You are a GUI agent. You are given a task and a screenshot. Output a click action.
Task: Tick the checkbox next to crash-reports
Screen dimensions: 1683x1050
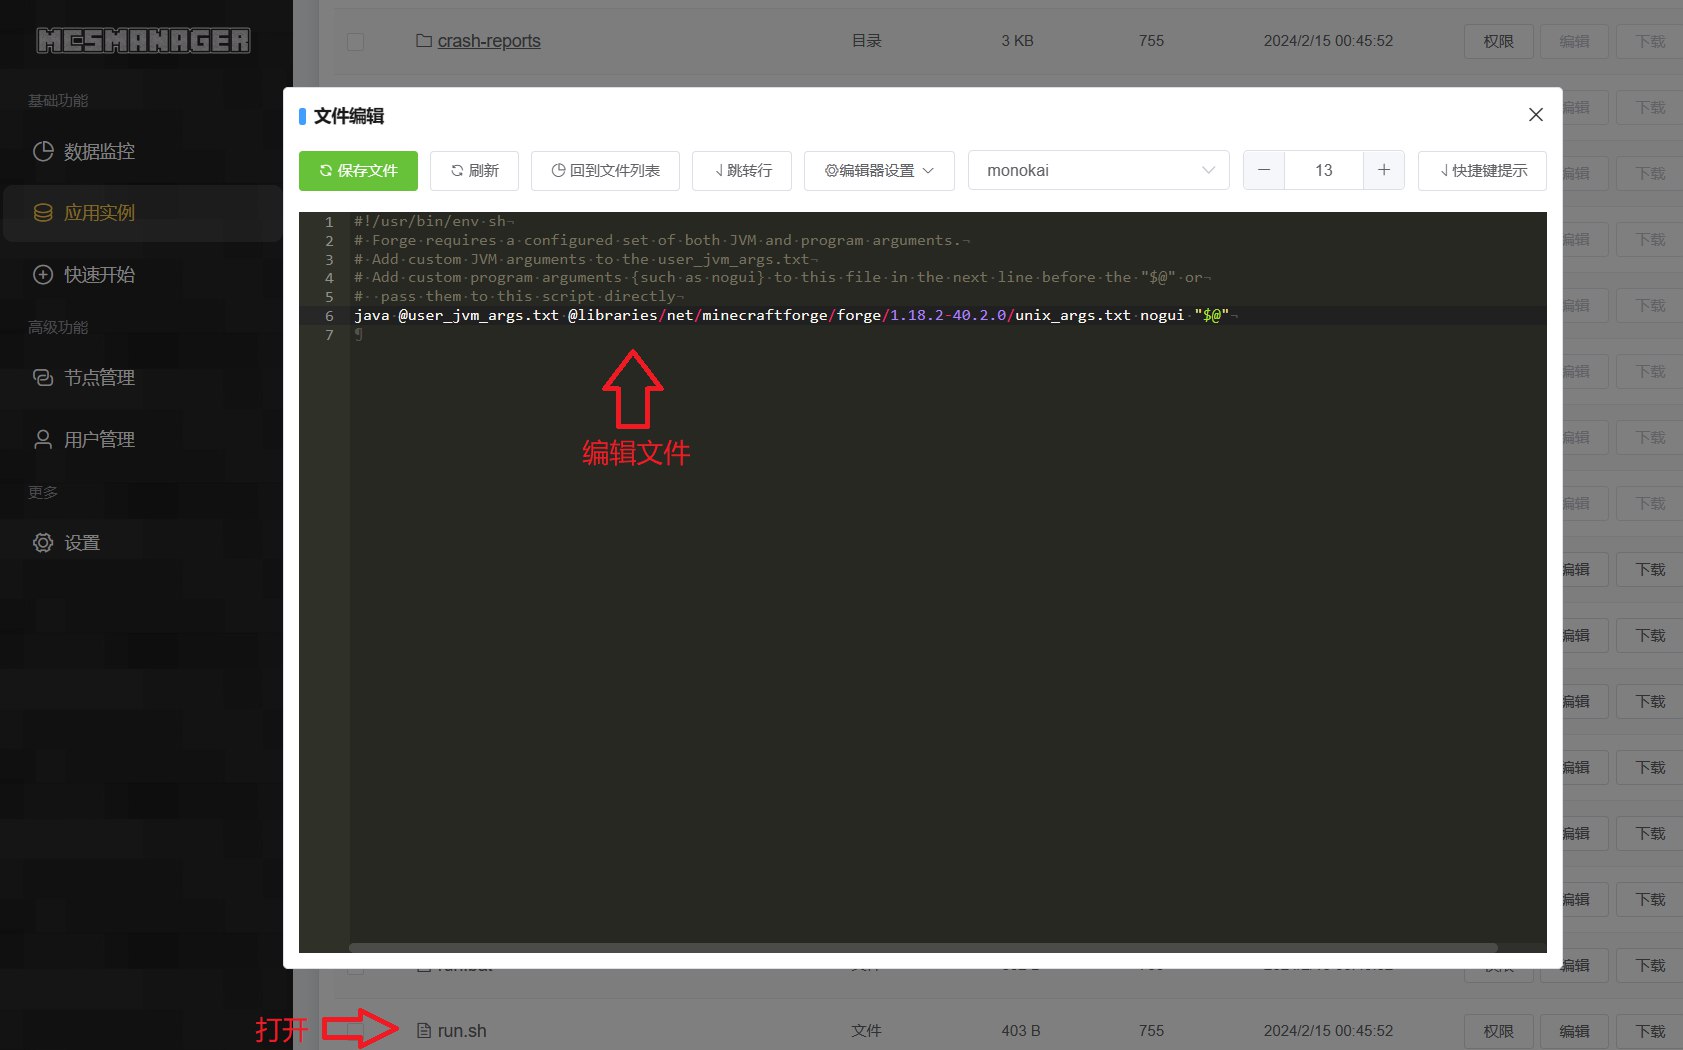coord(355,42)
